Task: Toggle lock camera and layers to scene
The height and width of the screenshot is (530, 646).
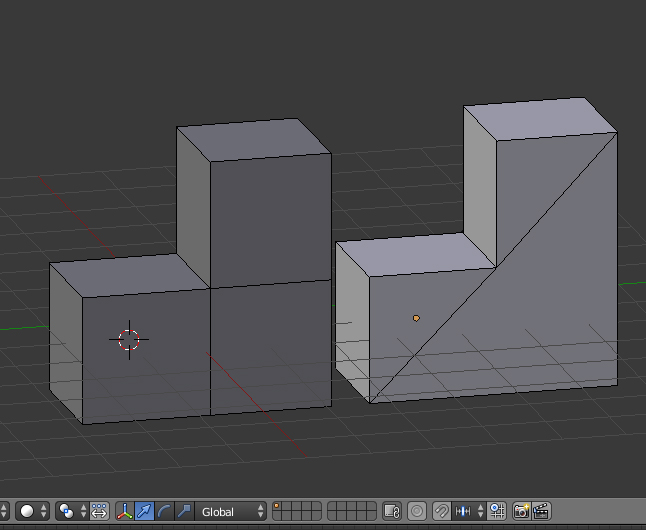Action: (392, 511)
